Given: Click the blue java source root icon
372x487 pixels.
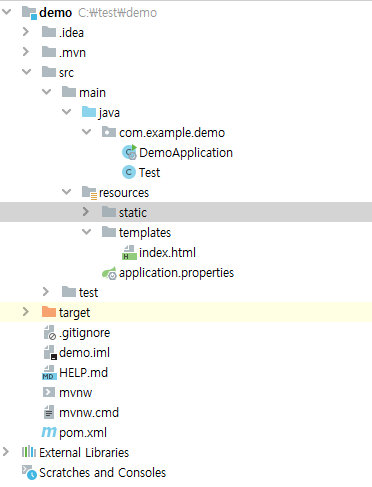Looking at the screenshot, I should pyautogui.click(x=89, y=112).
